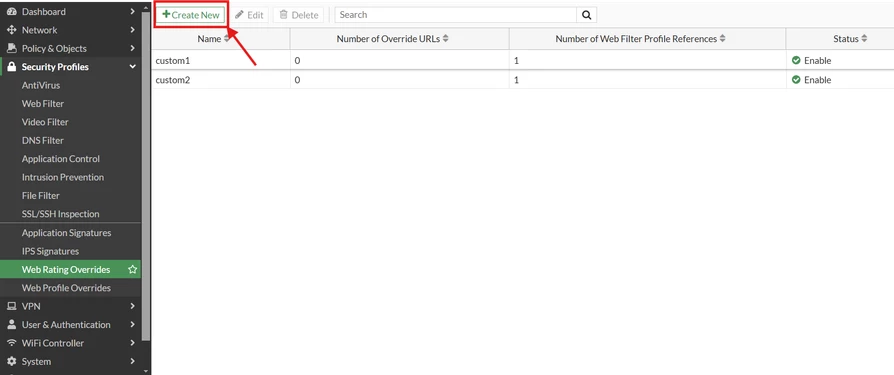Click override URL count 0 for custom2
Screen dimensions: 894x375
298,80
